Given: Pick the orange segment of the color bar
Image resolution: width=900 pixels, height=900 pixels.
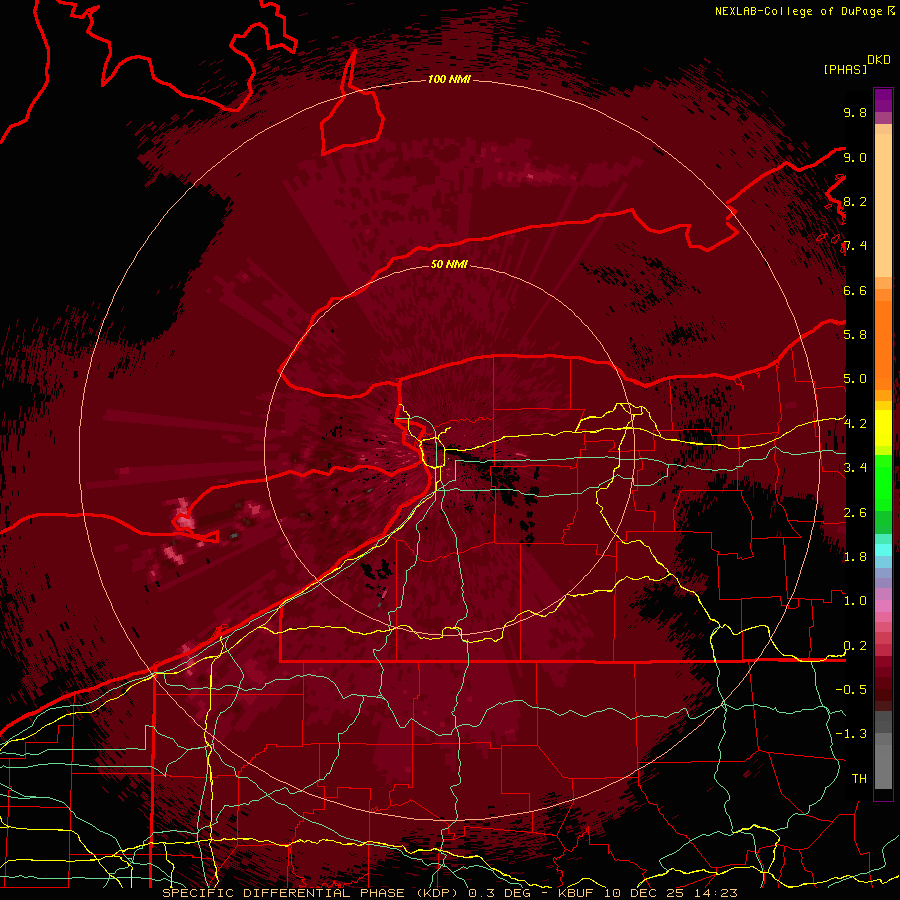Looking at the screenshot, I should pos(883,344).
